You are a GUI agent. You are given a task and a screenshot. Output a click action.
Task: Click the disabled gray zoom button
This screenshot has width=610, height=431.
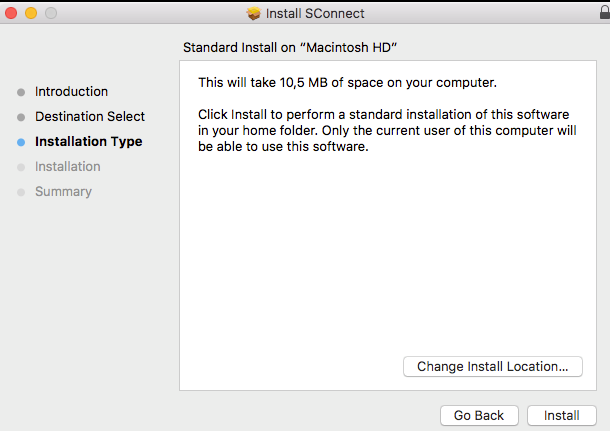51,13
